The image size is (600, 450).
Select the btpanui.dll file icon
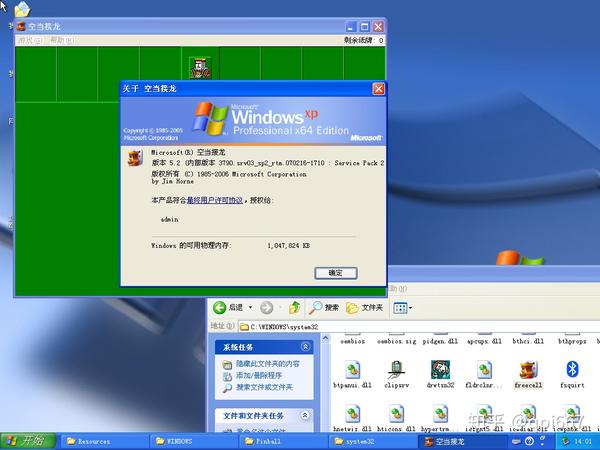pos(352,370)
